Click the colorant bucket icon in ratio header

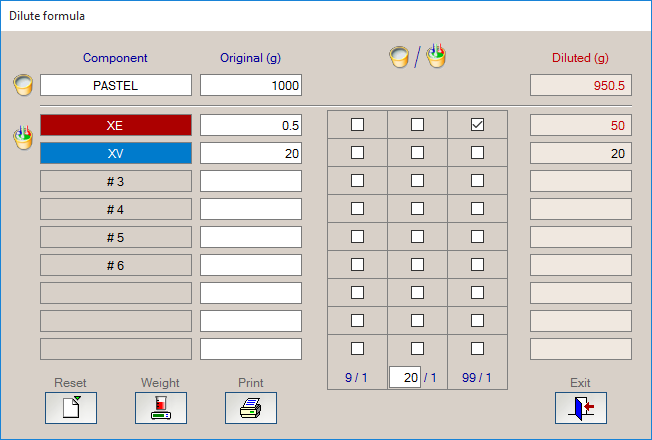click(436, 56)
